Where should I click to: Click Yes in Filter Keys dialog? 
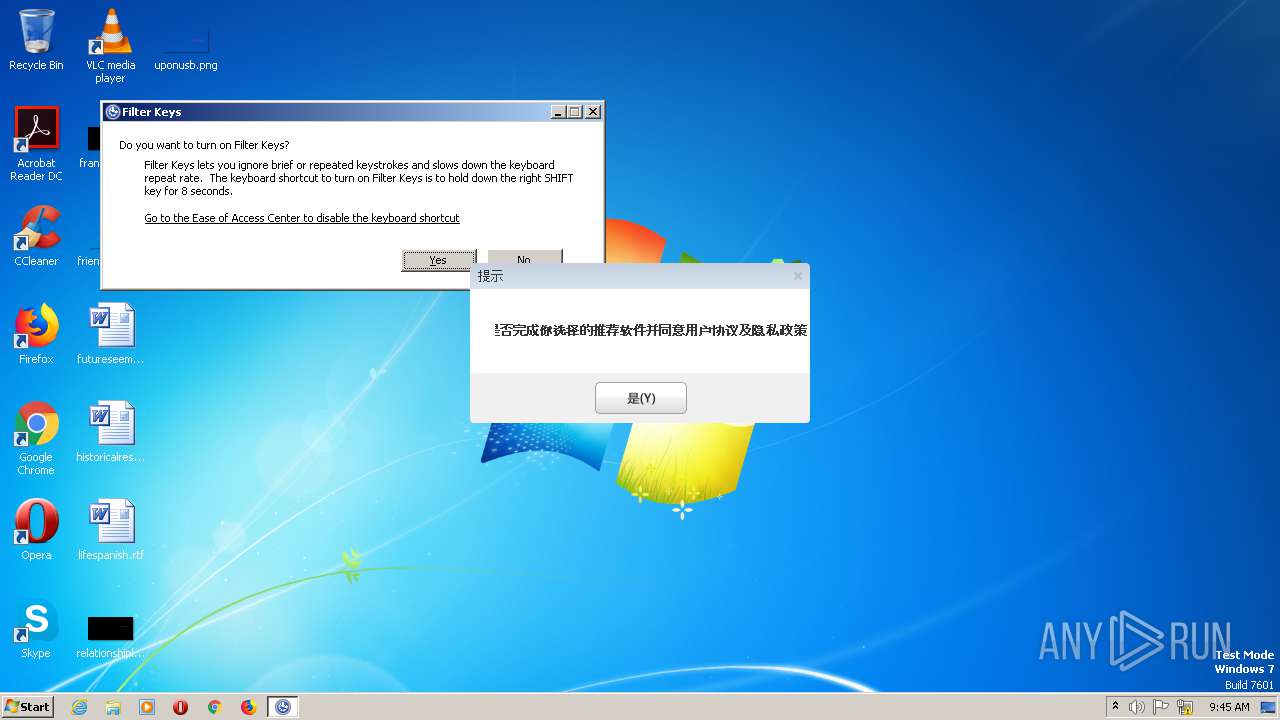click(x=438, y=260)
